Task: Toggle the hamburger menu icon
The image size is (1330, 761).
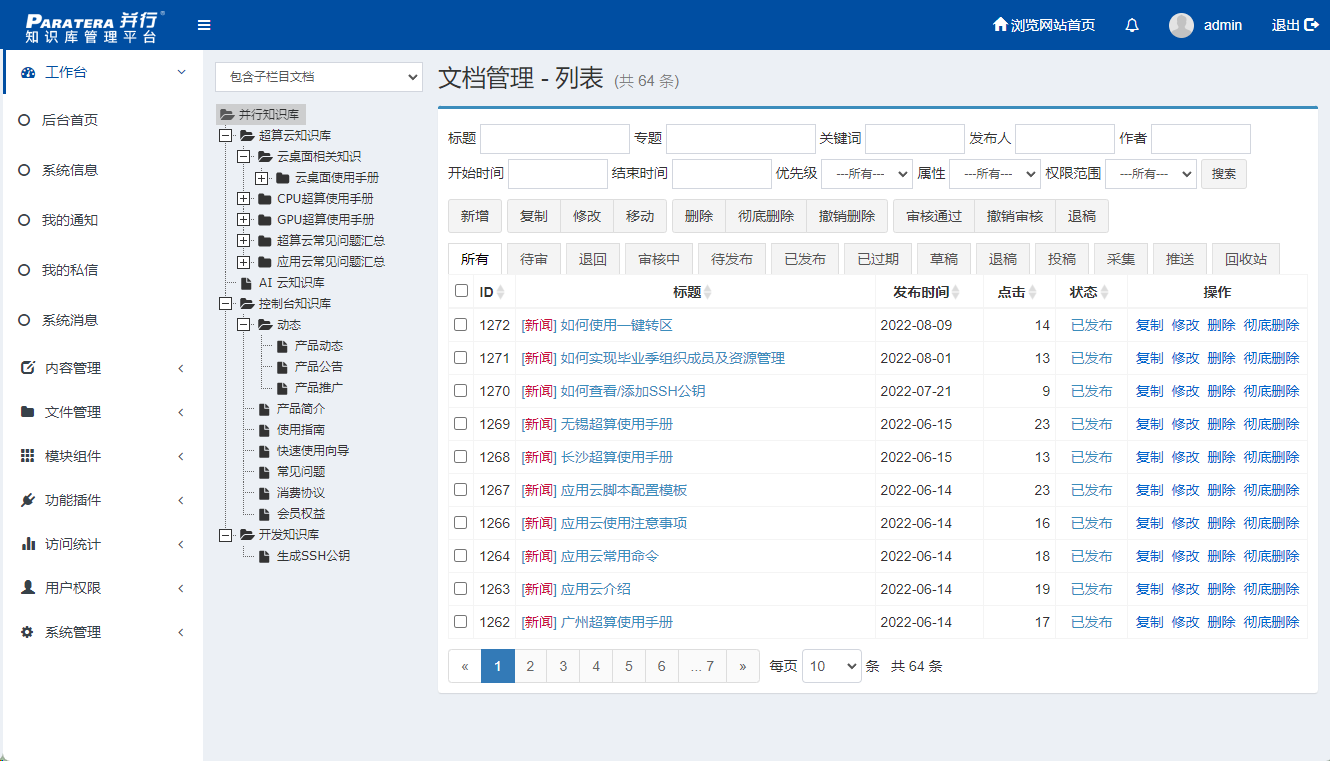Action: click(204, 25)
